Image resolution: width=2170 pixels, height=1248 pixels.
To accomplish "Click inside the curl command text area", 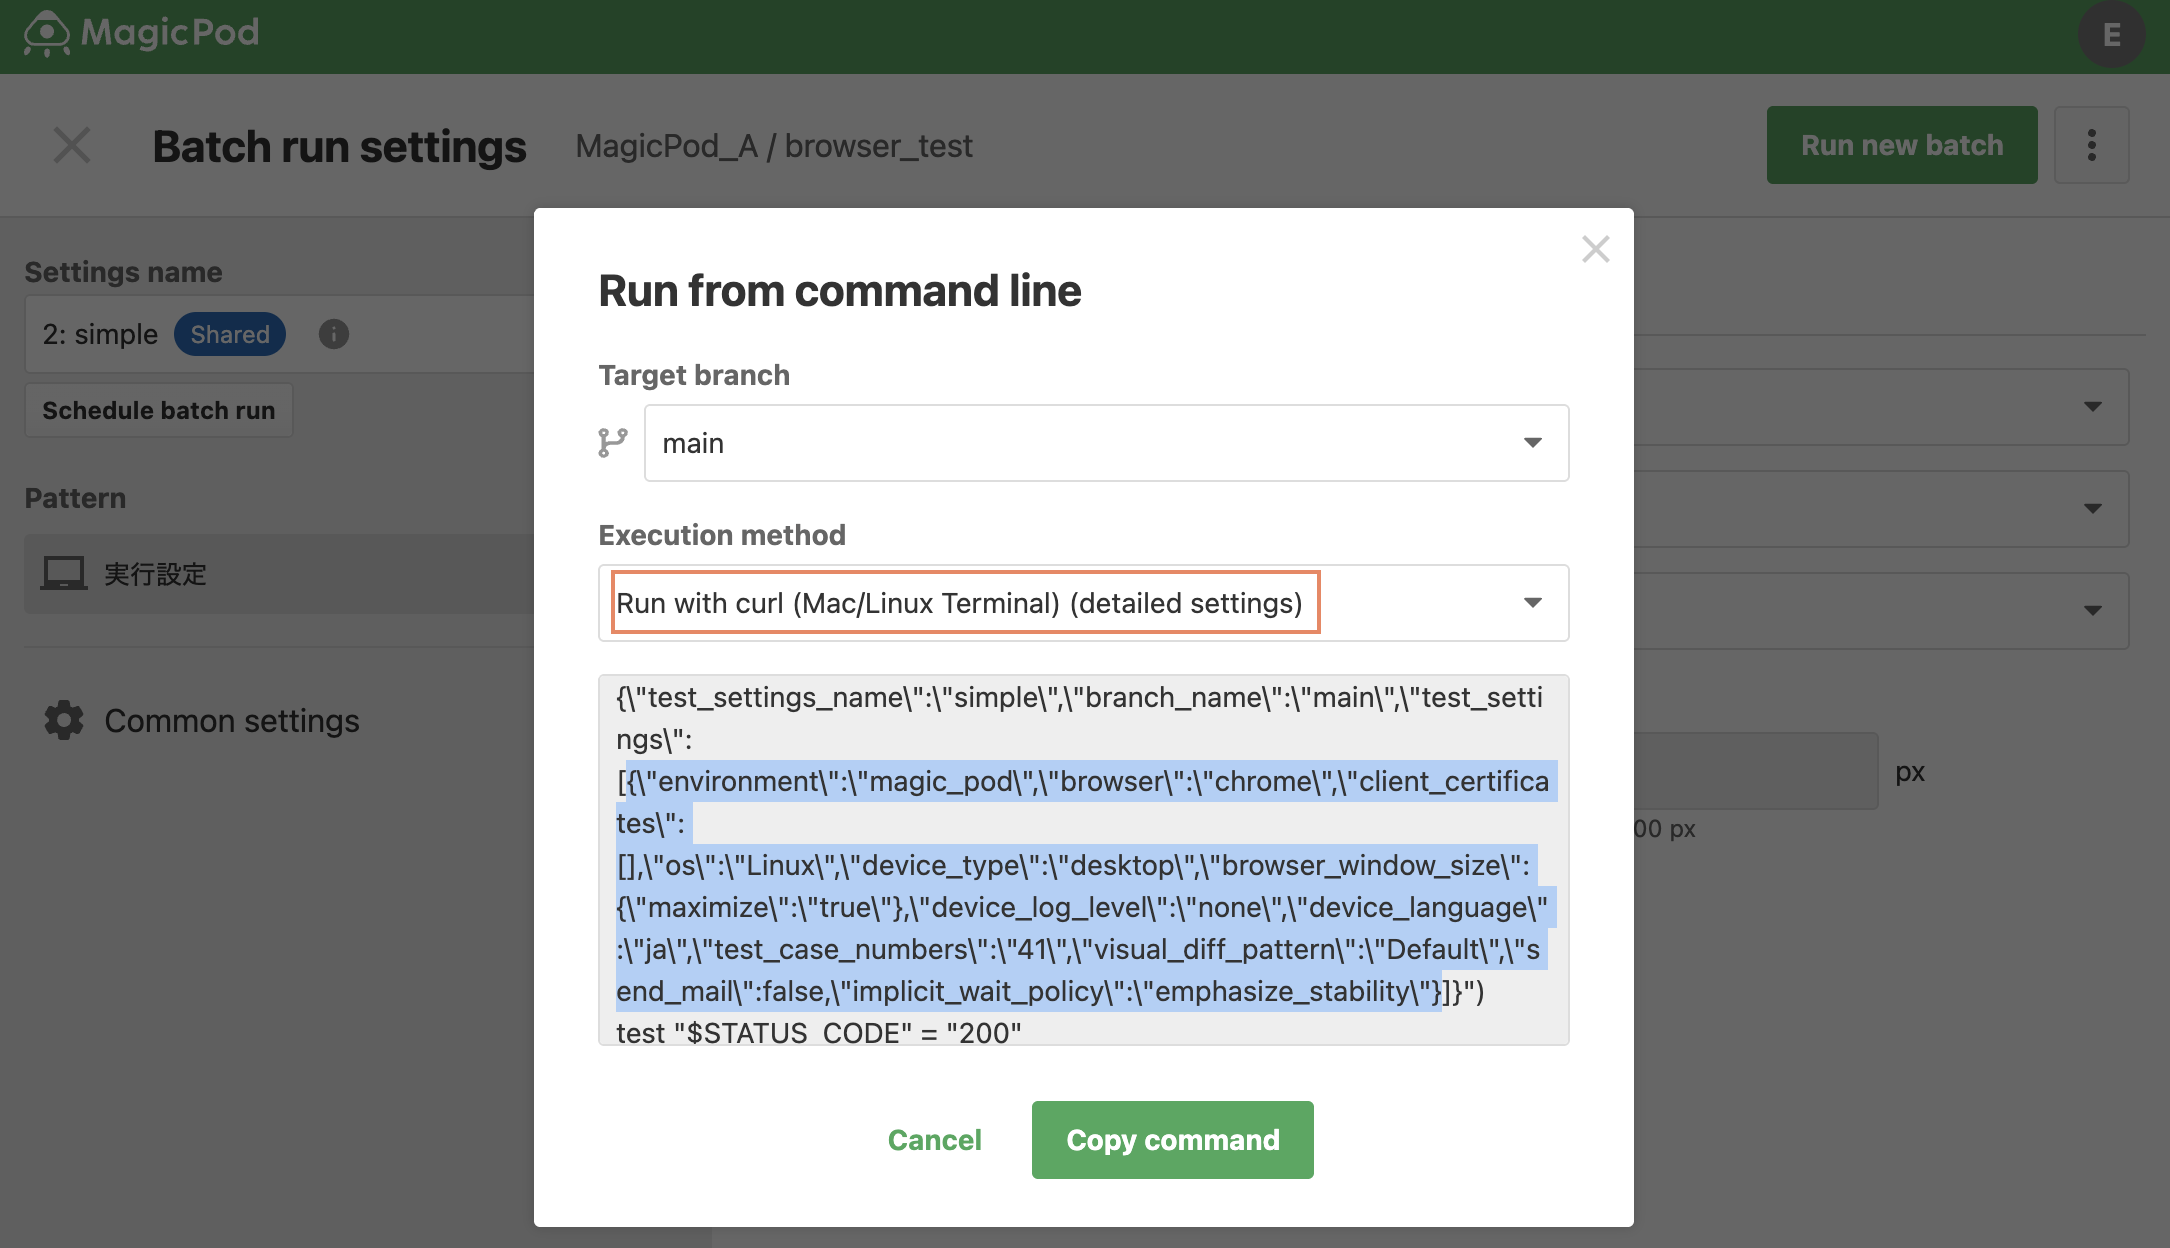I will [1083, 860].
